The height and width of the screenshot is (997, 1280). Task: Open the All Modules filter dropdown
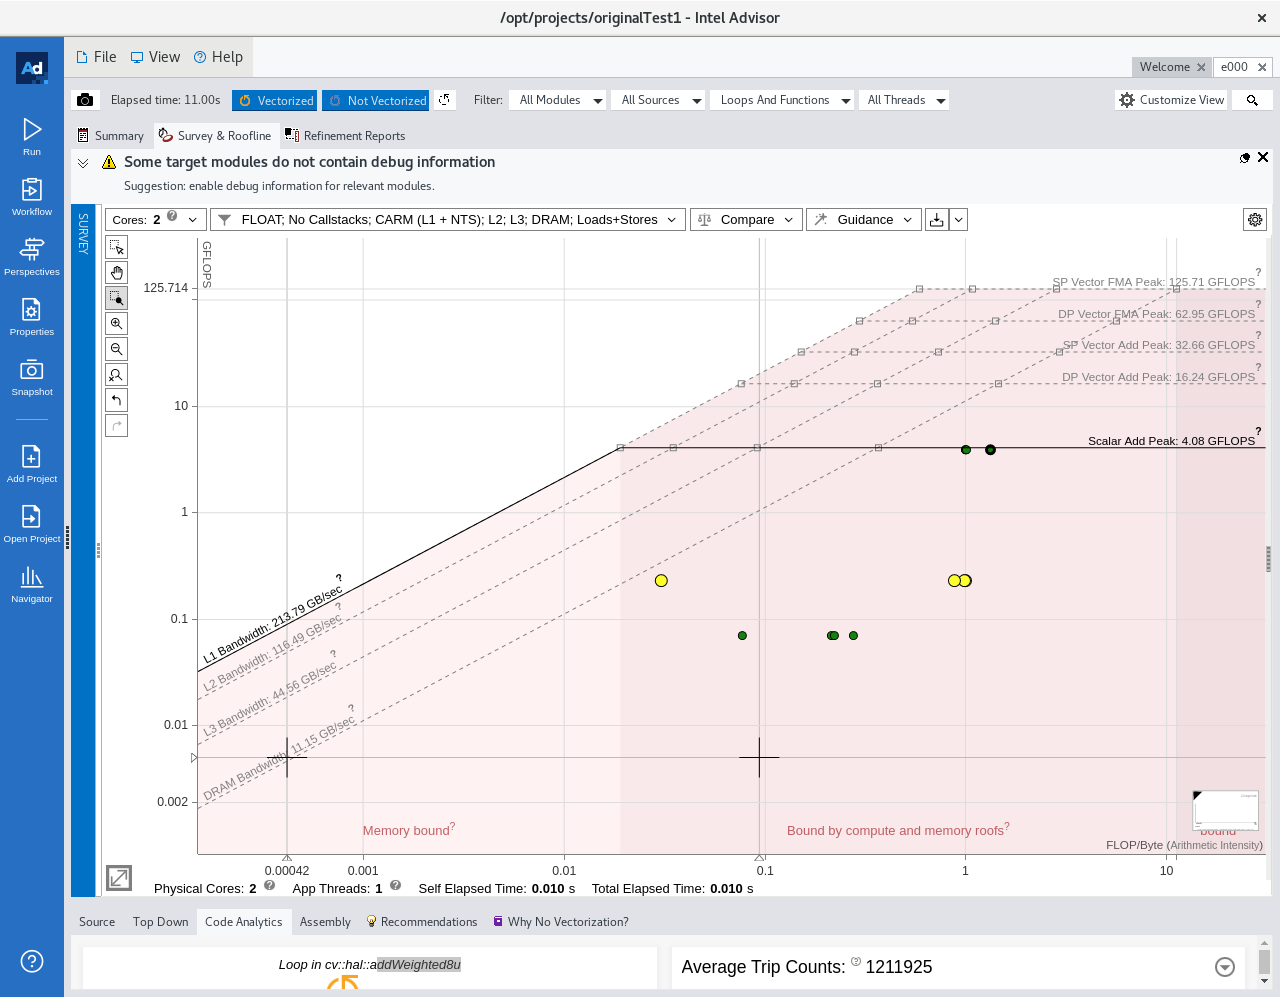(558, 100)
